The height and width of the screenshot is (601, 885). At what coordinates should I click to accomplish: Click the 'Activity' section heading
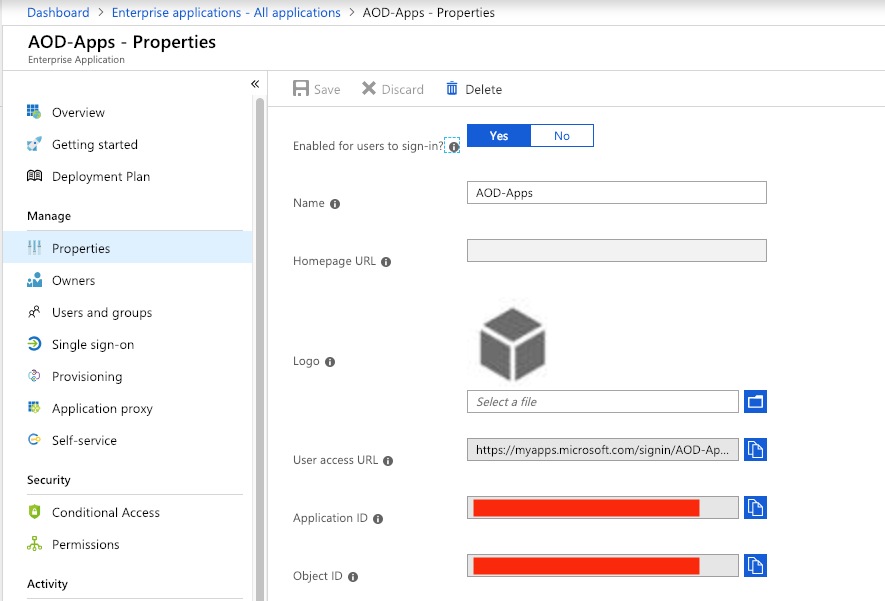pos(47,584)
